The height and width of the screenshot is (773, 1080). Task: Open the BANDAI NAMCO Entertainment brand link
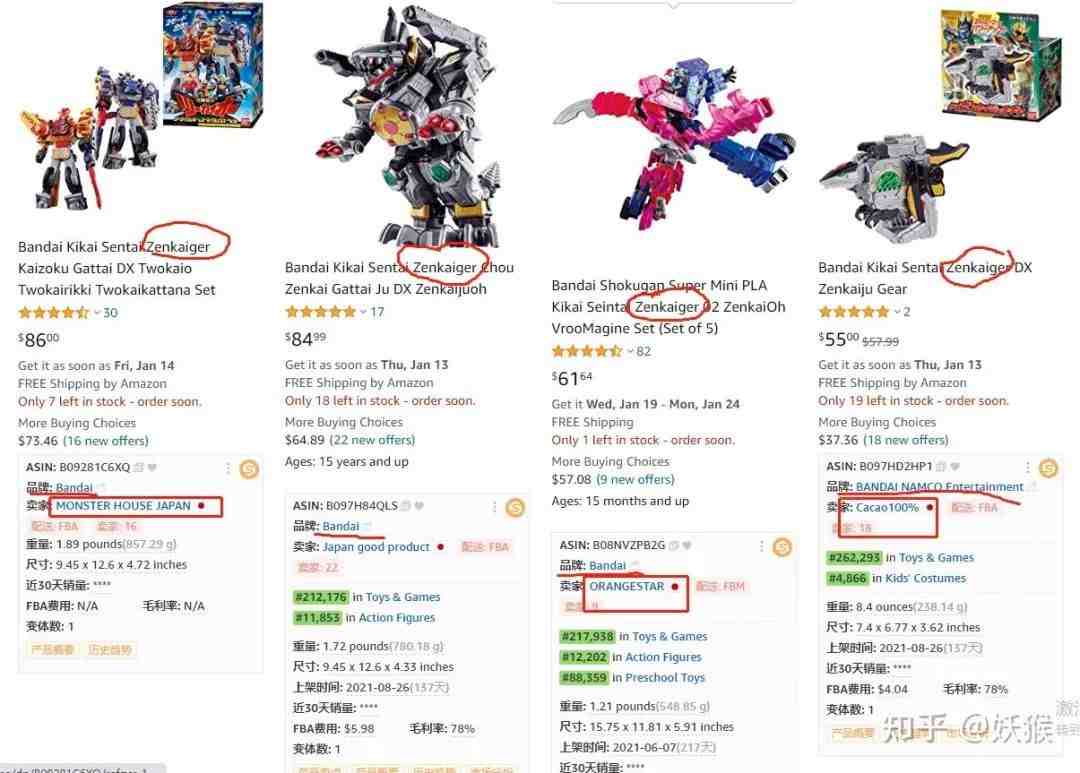click(939, 487)
